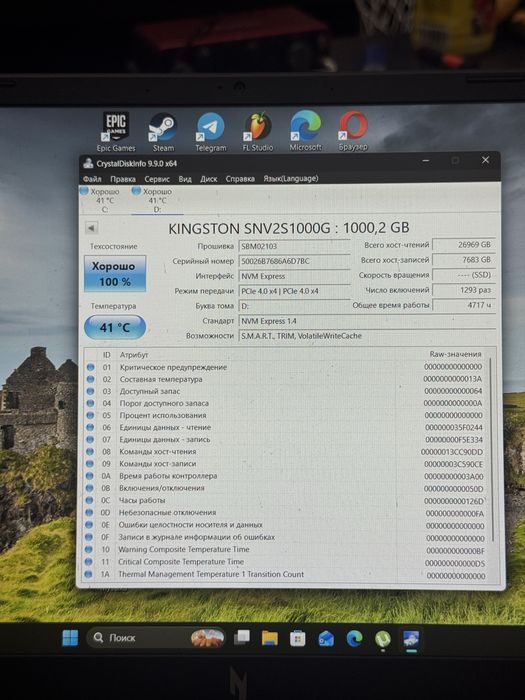525x700 pixels.
Task: Open the Файл menu
Action: coord(92,179)
